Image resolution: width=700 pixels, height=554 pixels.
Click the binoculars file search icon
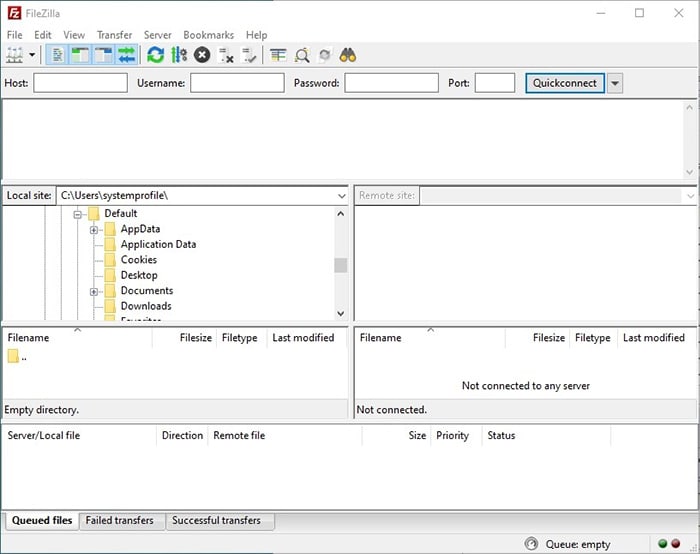[x=348, y=55]
